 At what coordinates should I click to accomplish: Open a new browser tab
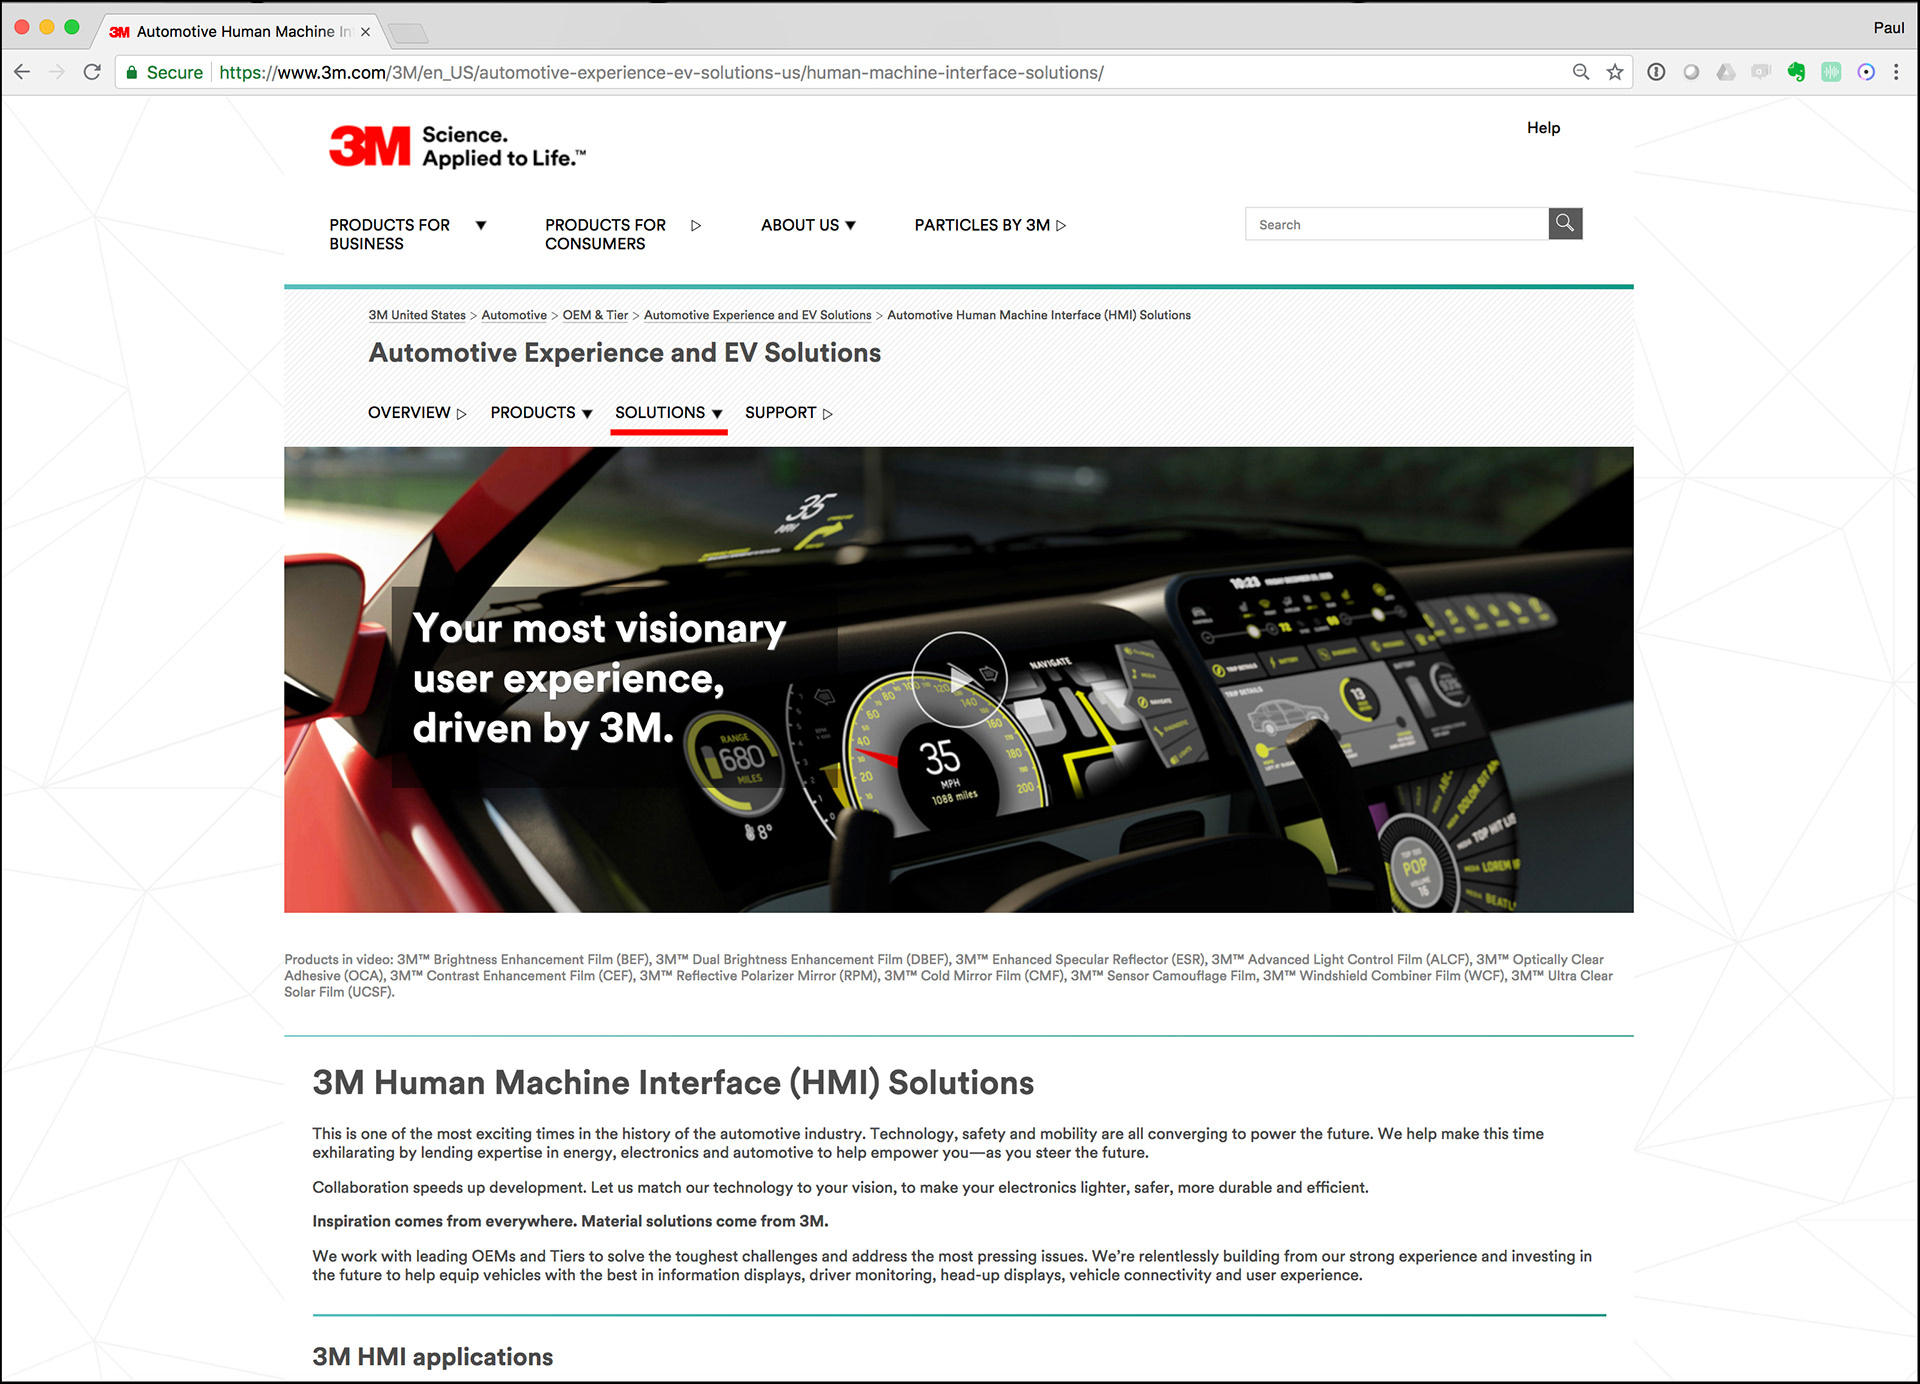point(408,33)
